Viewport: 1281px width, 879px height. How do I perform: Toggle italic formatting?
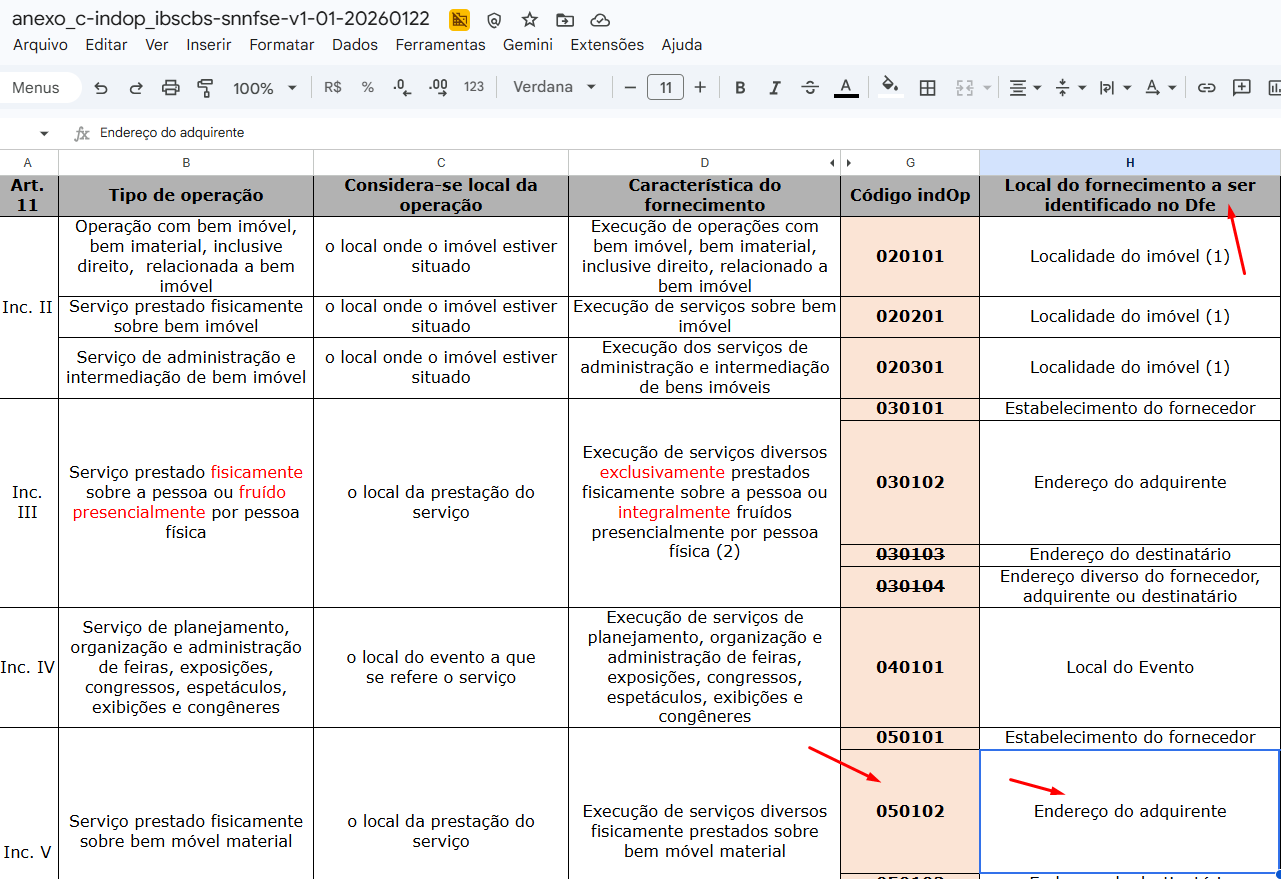point(775,88)
